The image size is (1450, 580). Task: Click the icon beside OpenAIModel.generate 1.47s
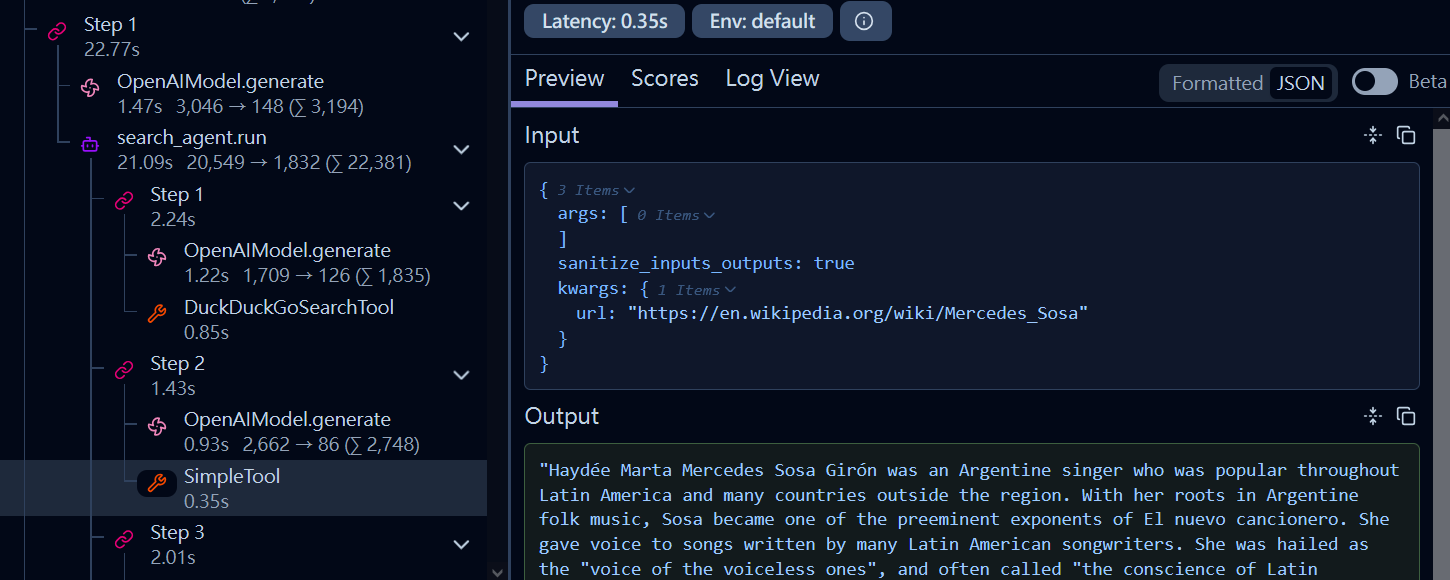click(90, 88)
